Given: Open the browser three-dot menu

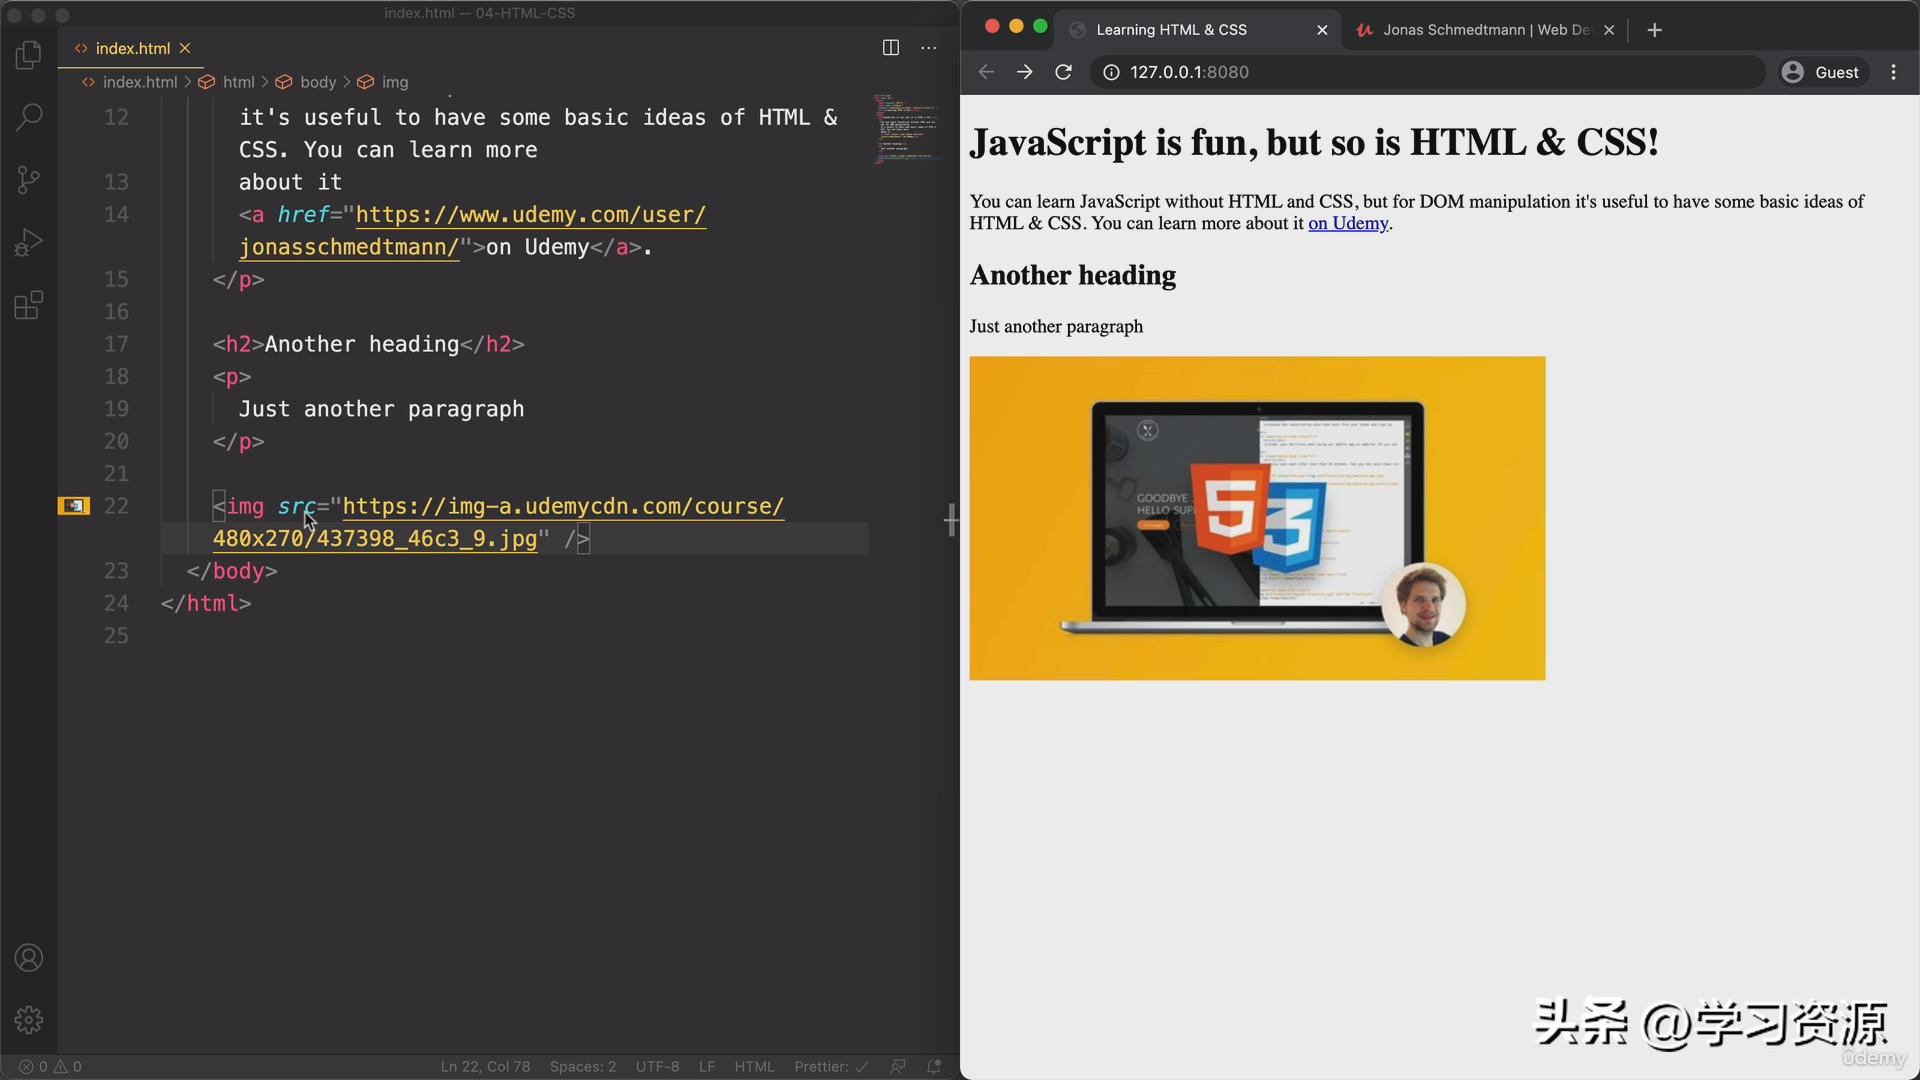Looking at the screenshot, I should pyautogui.click(x=1893, y=71).
